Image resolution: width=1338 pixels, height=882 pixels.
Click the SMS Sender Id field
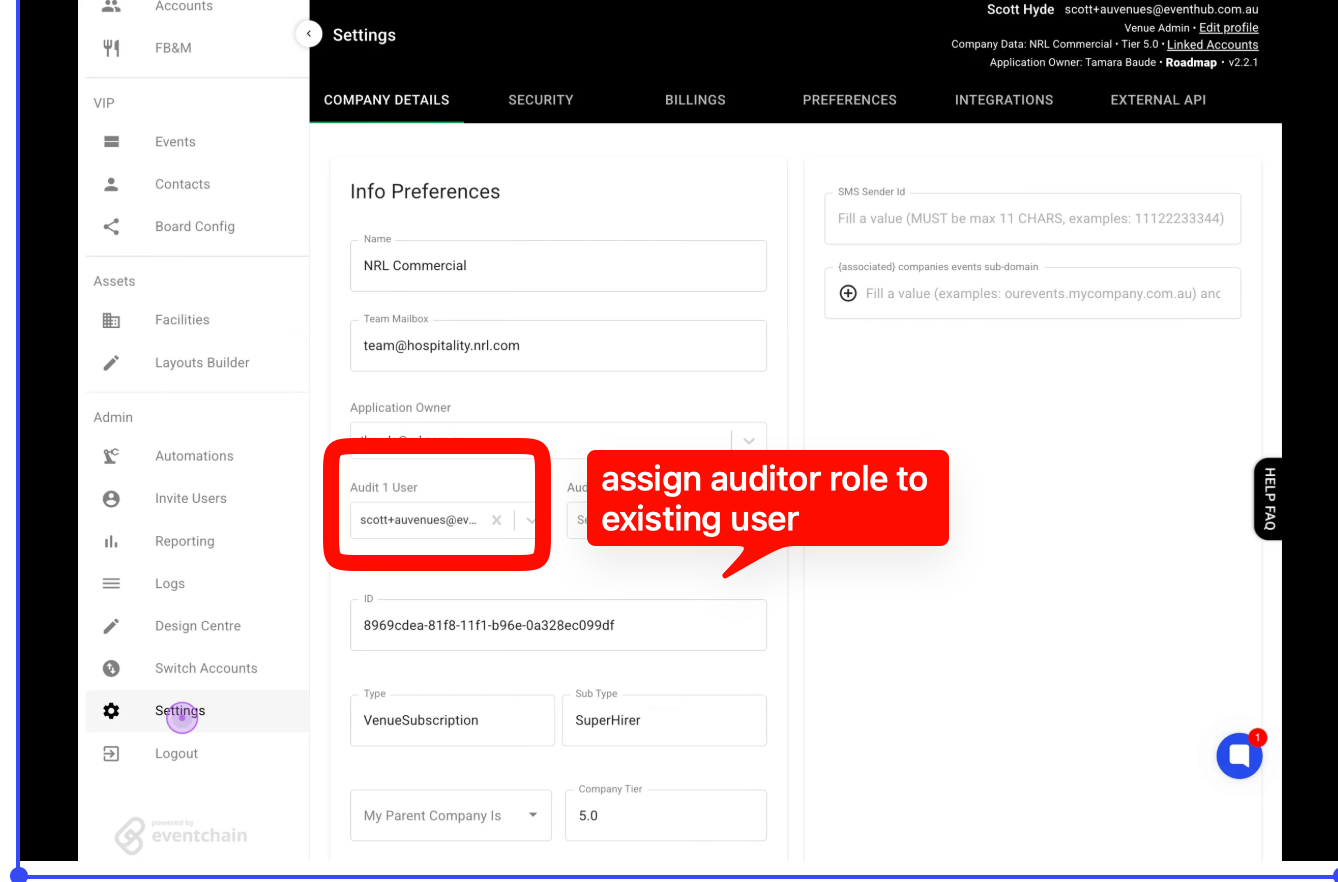click(x=1033, y=218)
